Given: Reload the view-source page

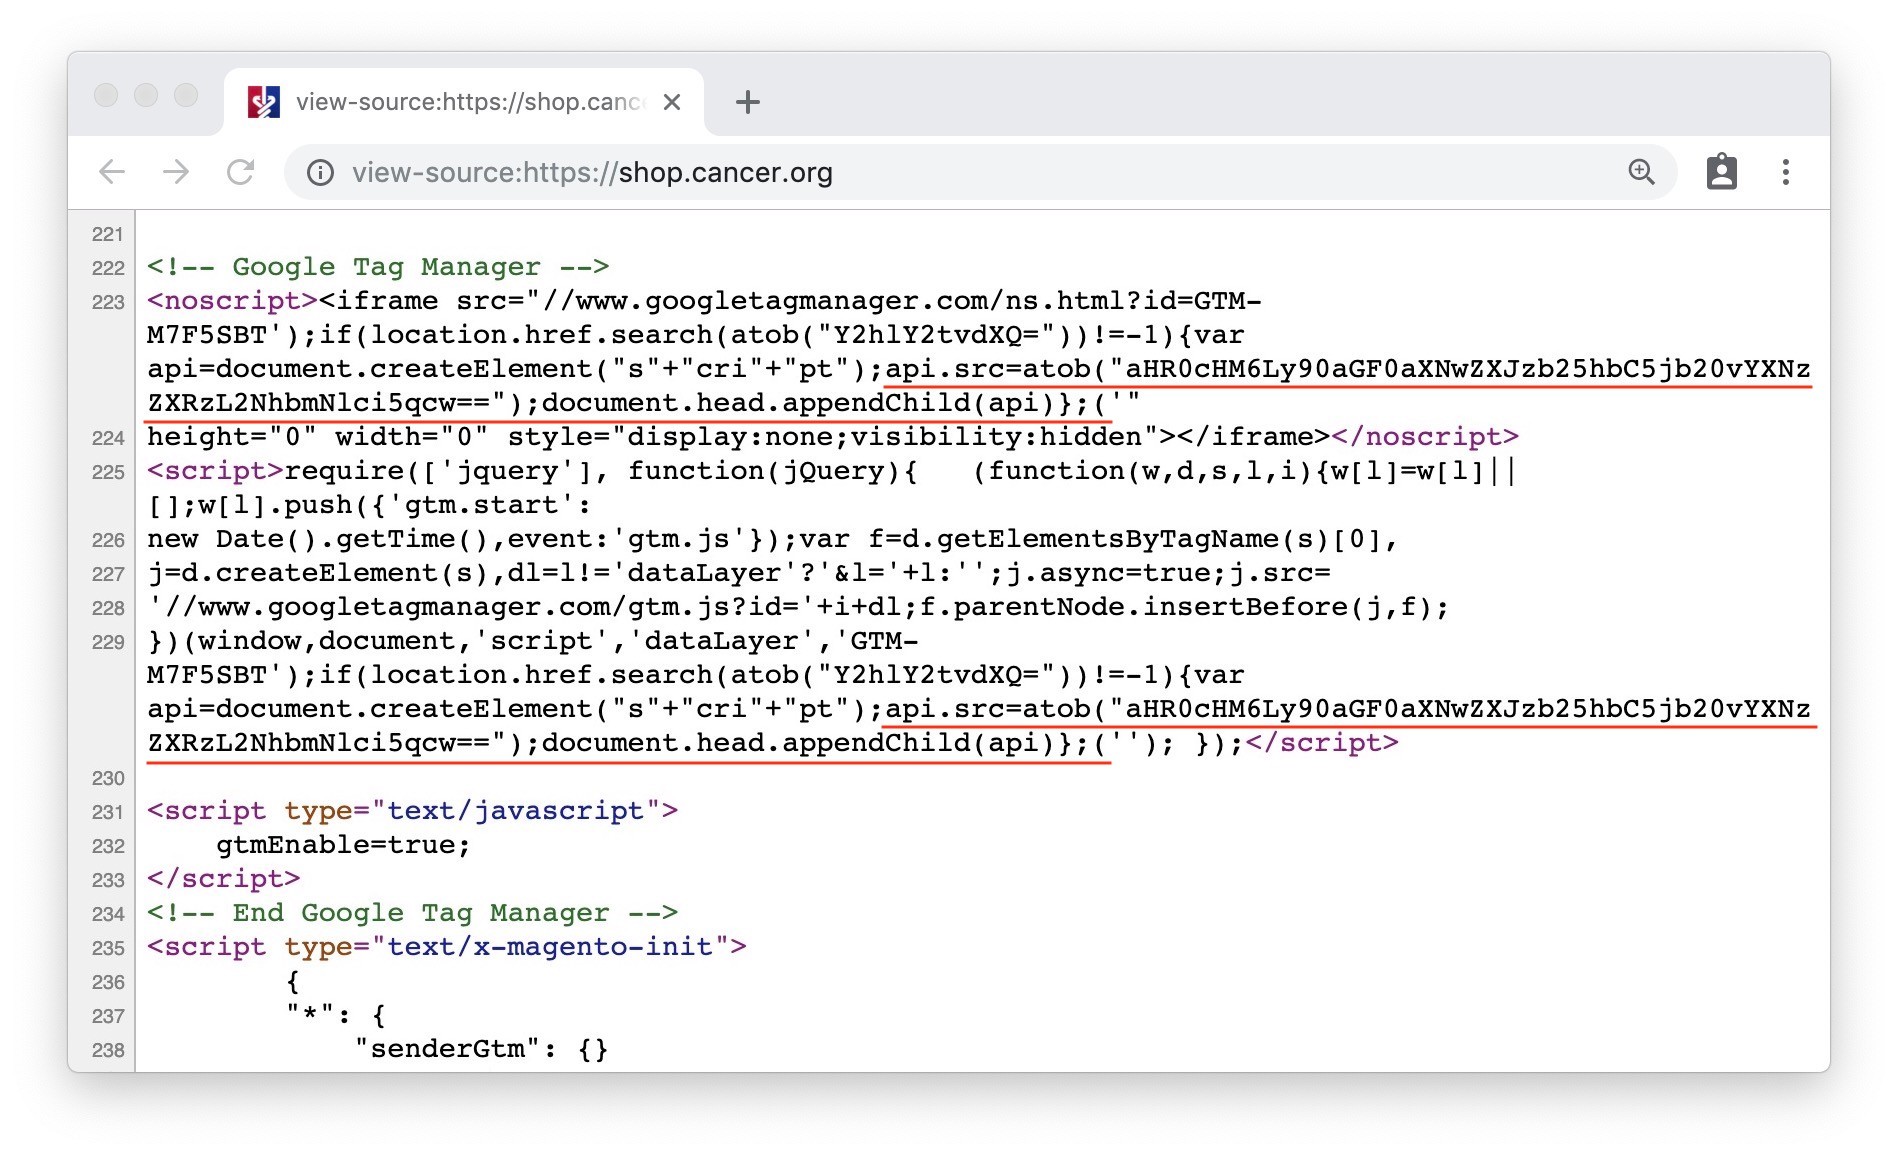Looking at the screenshot, I should pyautogui.click(x=240, y=172).
